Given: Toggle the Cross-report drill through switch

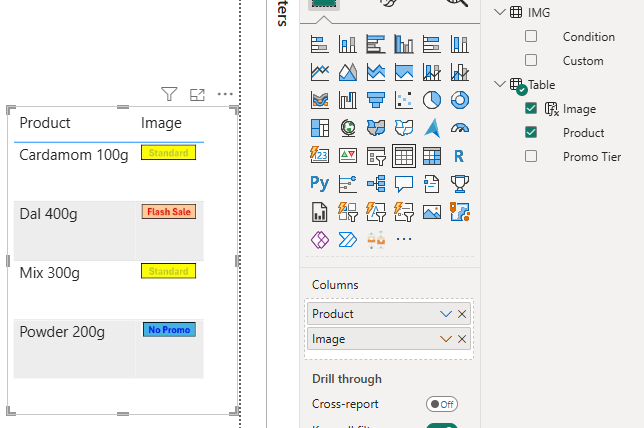Looking at the screenshot, I should (x=442, y=404).
